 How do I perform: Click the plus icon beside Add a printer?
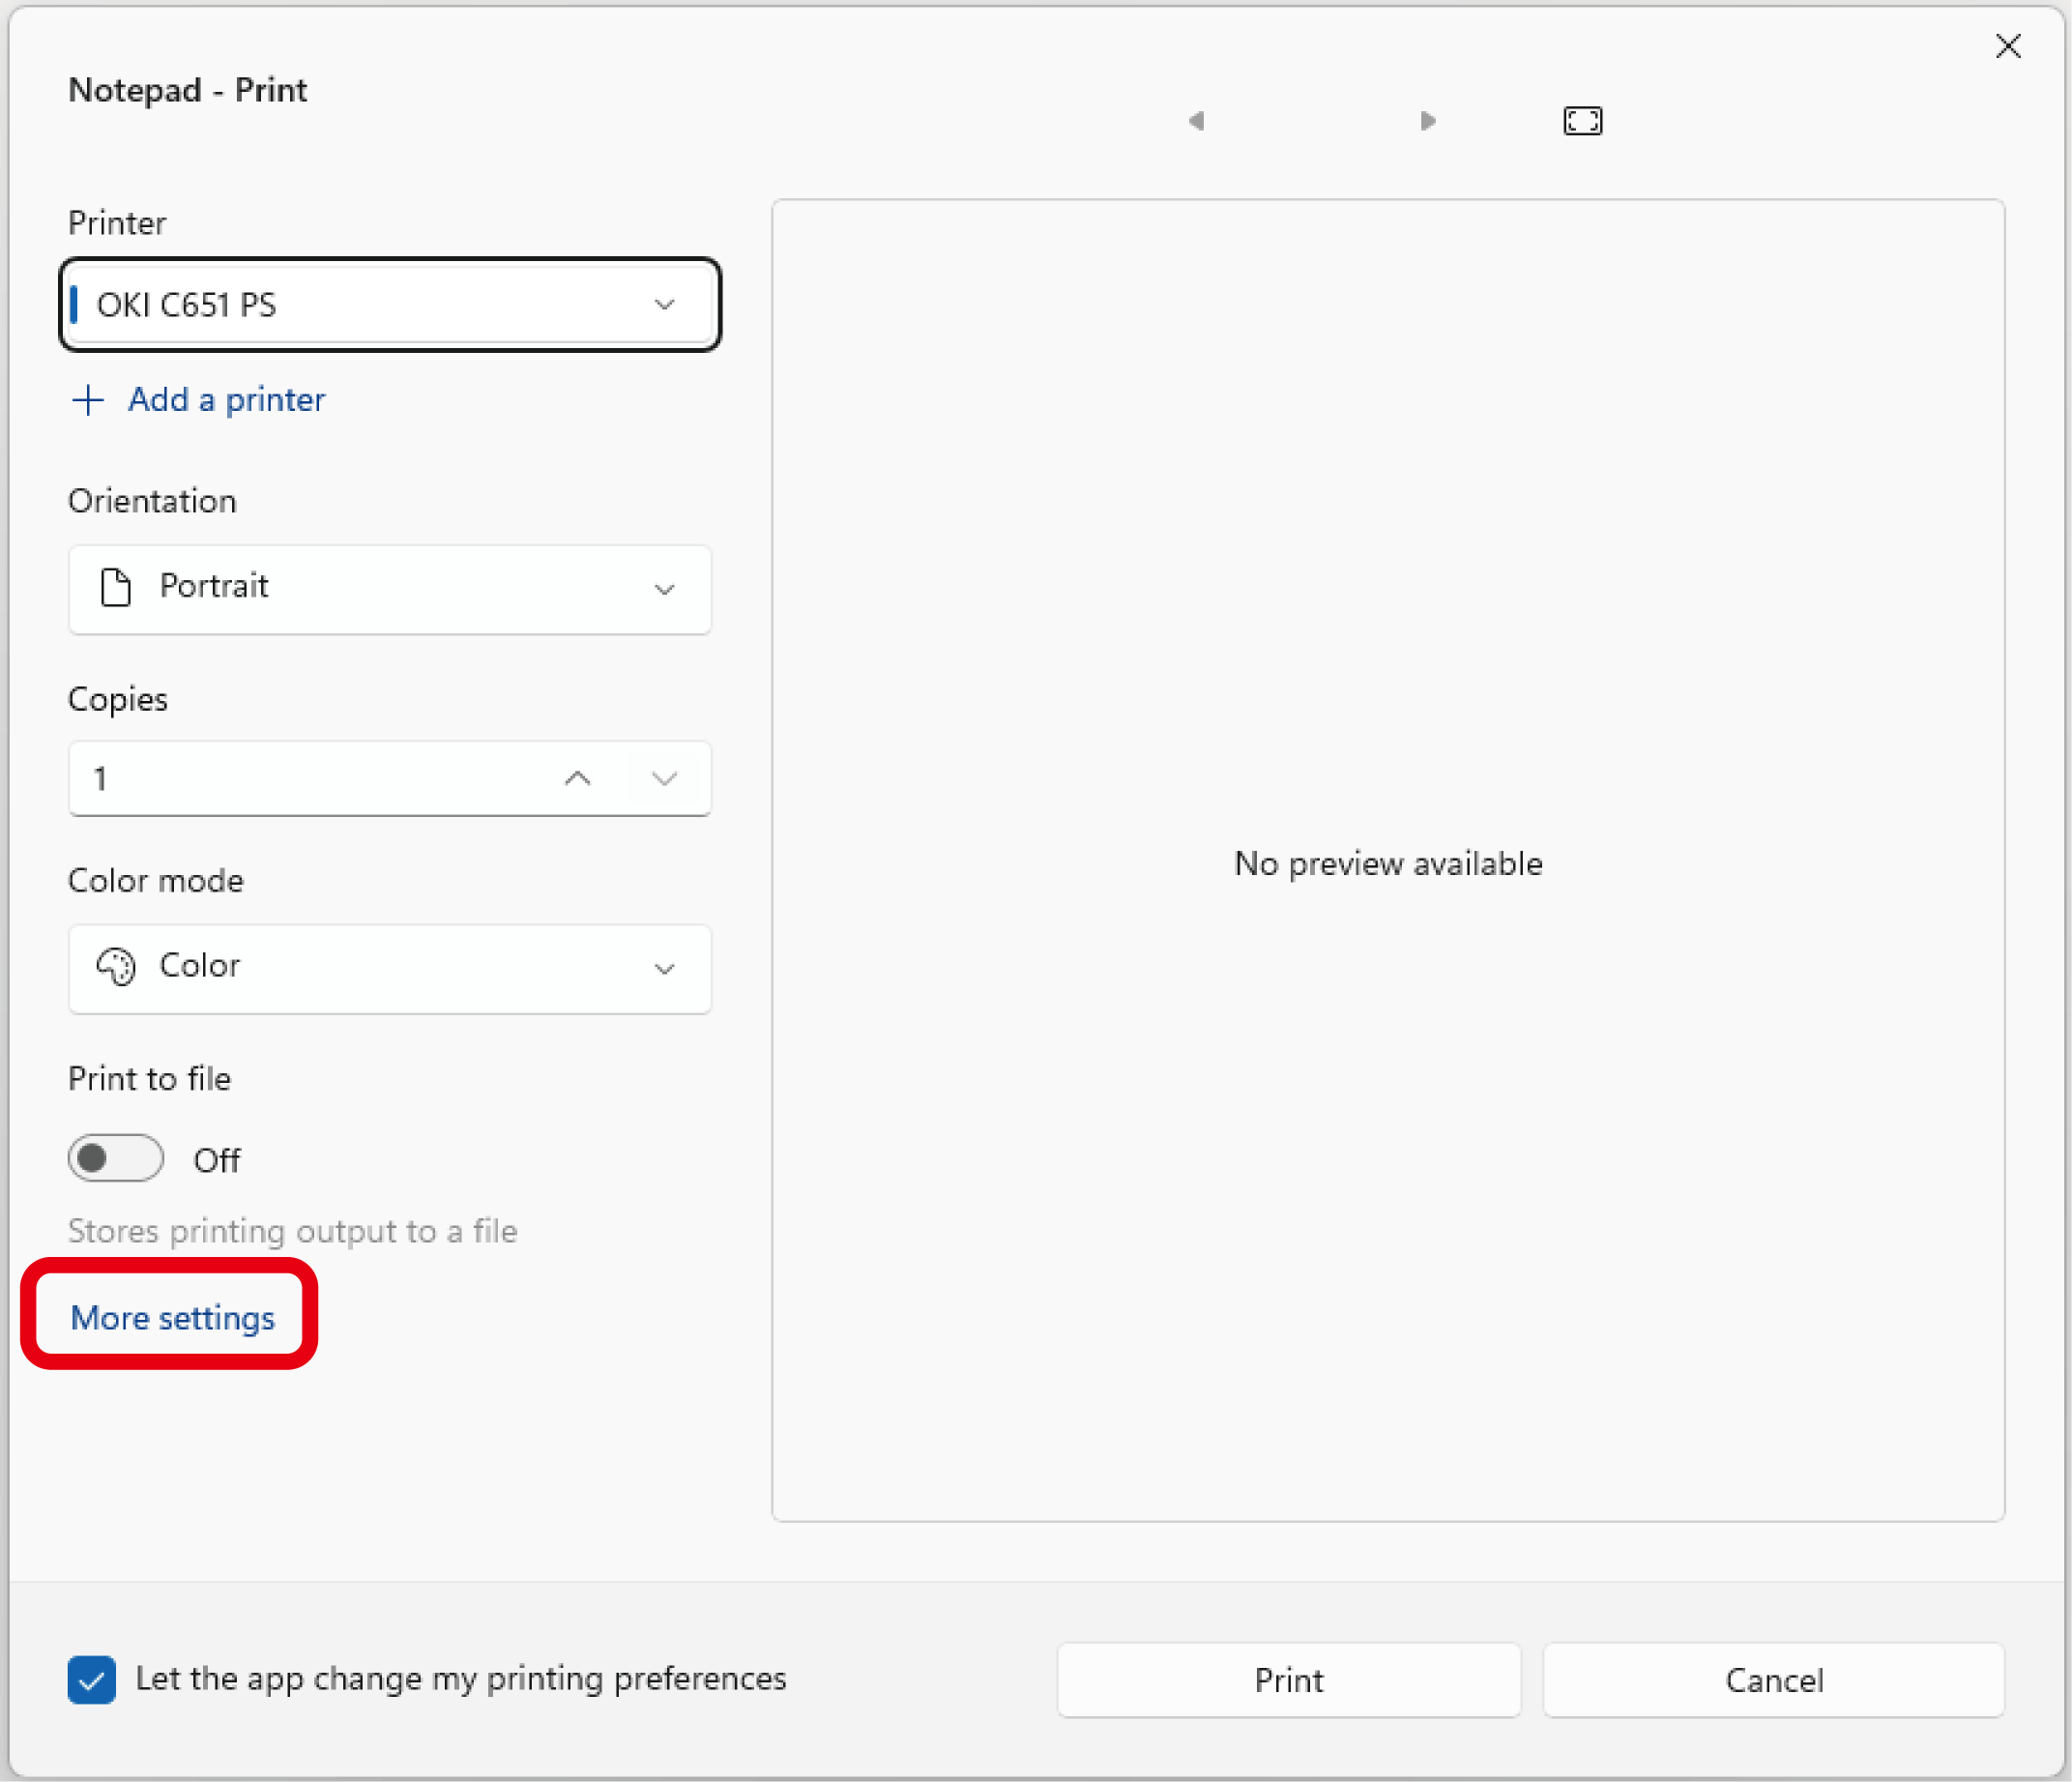88,400
